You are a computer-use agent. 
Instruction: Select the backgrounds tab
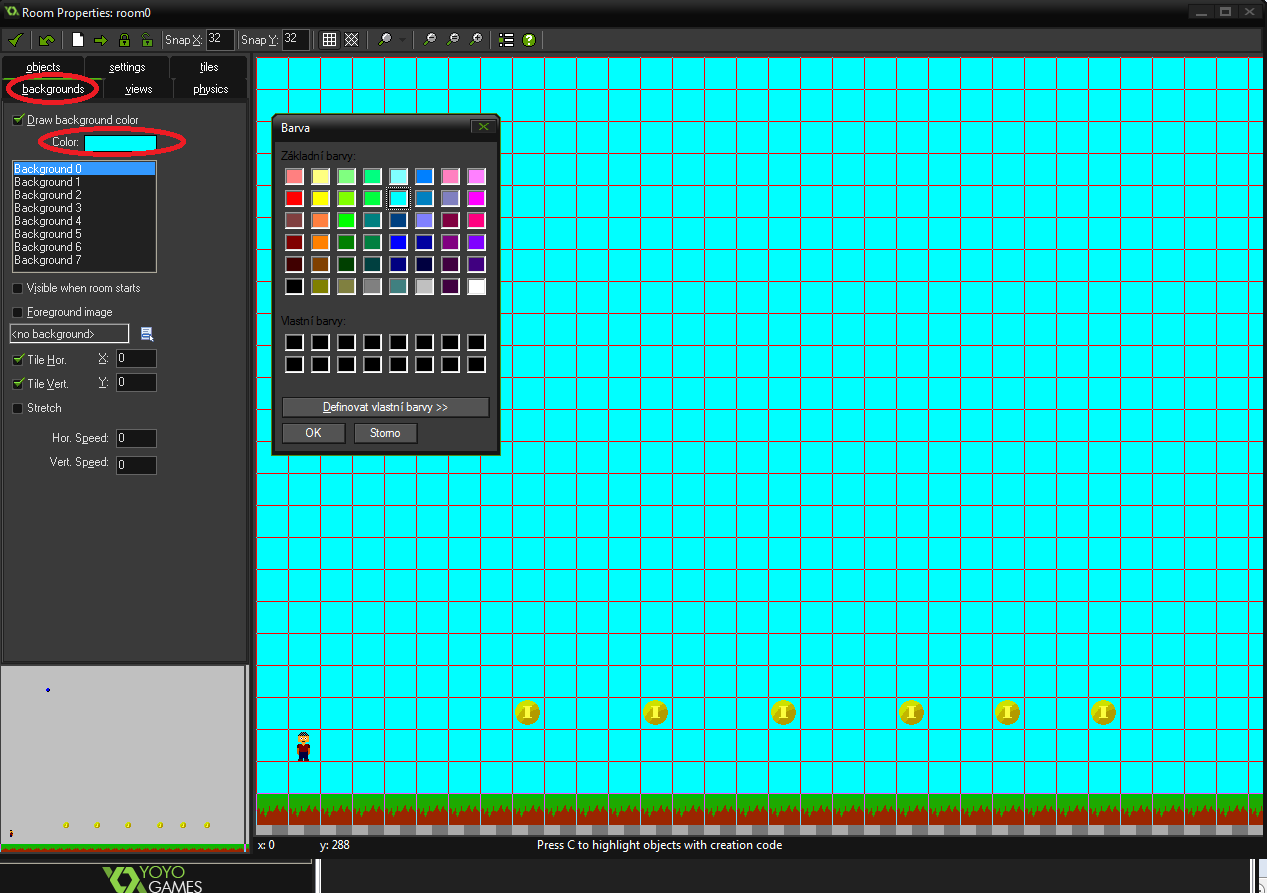pyautogui.click(x=53, y=89)
